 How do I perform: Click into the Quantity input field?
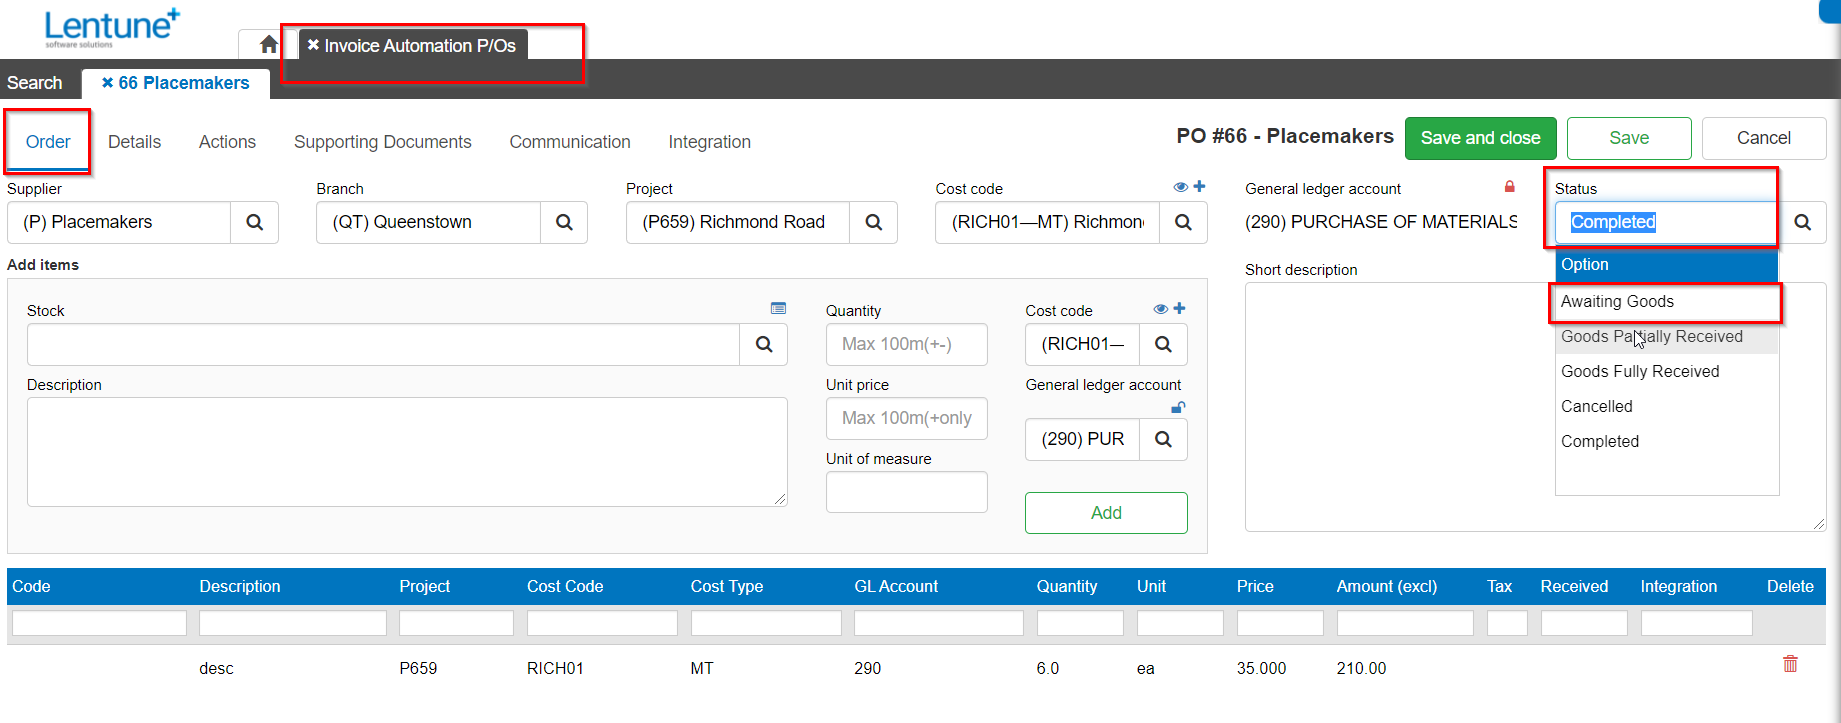click(906, 344)
